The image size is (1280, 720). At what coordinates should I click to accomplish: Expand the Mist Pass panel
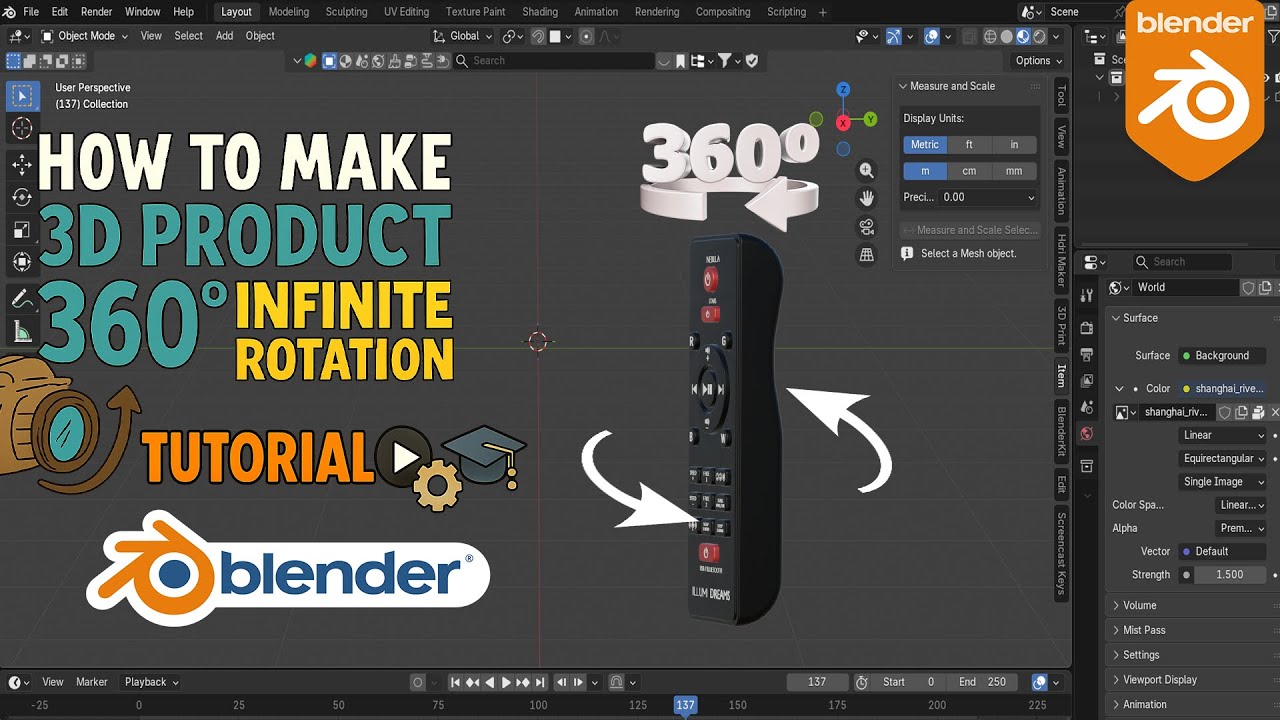[1143, 630]
